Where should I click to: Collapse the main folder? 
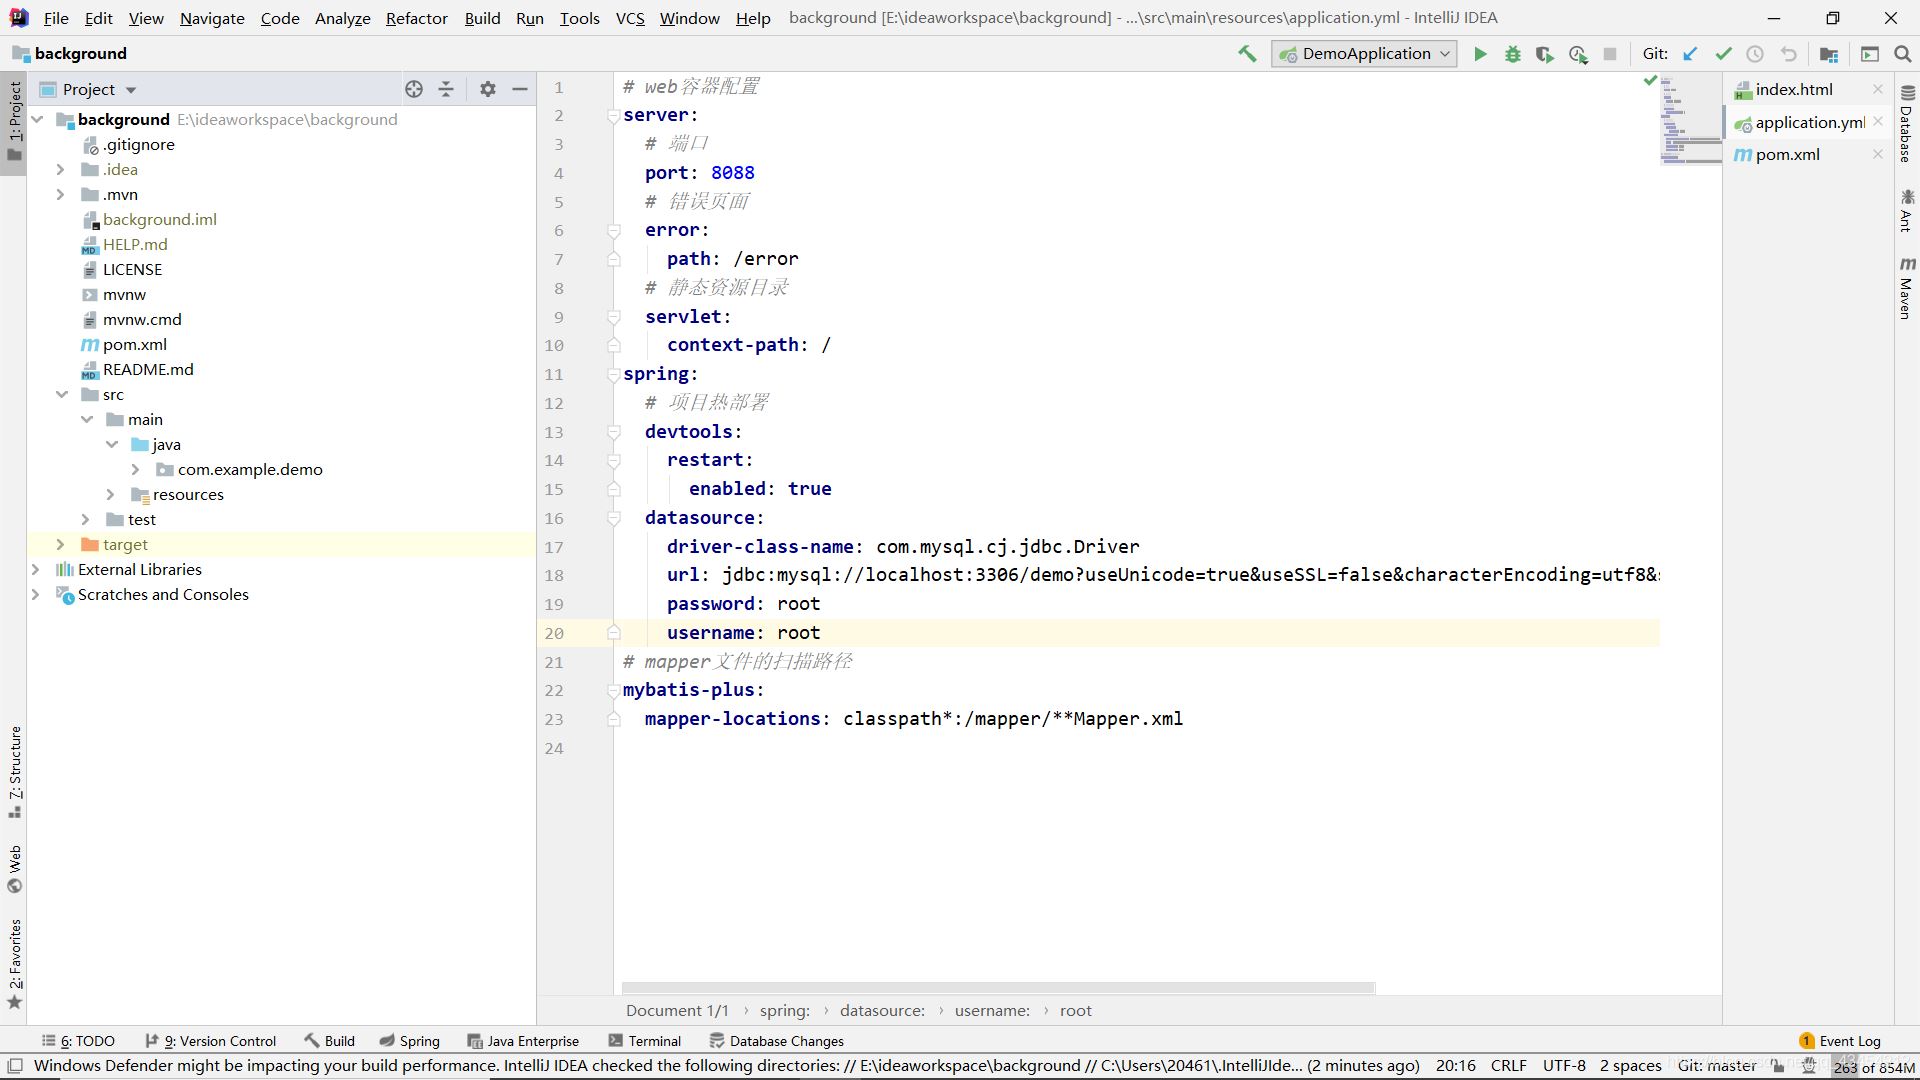tap(87, 419)
